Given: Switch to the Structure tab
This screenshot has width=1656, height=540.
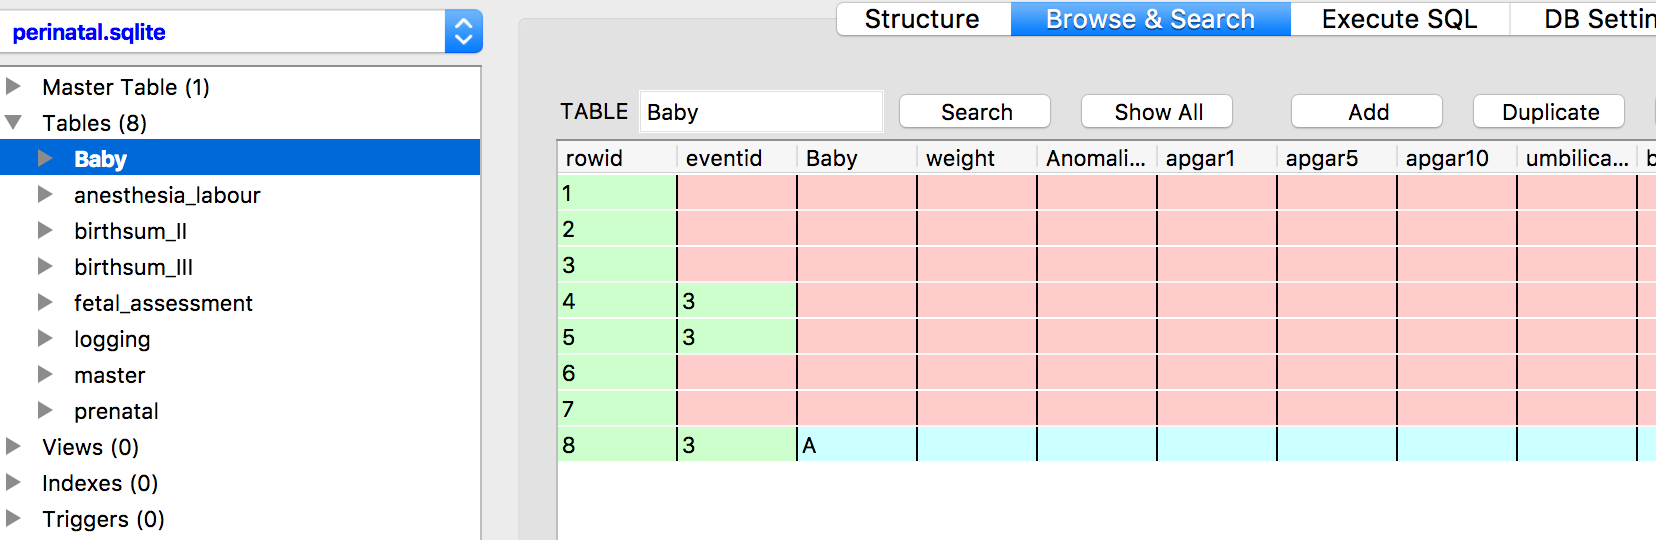Looking at the screenshot, I should (922, 19).
